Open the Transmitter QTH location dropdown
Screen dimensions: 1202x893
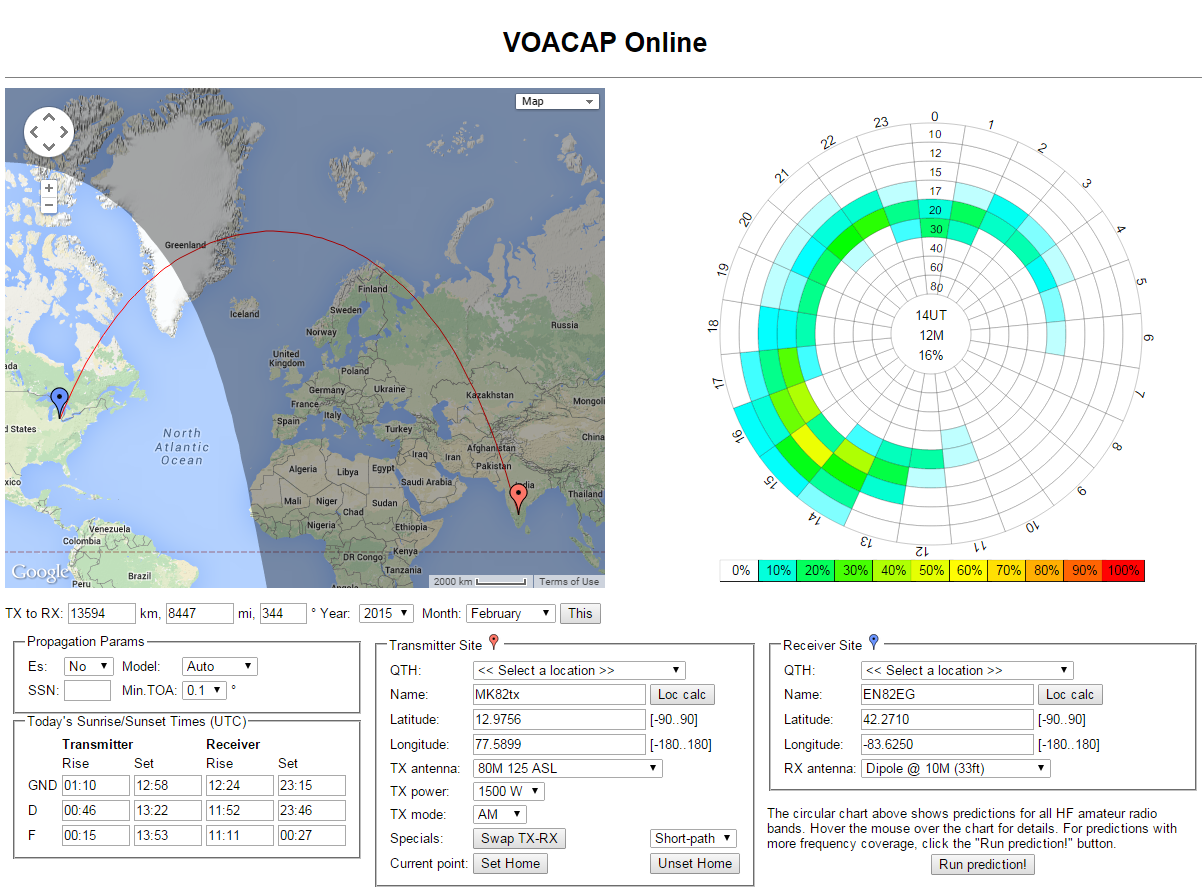tap(579, 670)
